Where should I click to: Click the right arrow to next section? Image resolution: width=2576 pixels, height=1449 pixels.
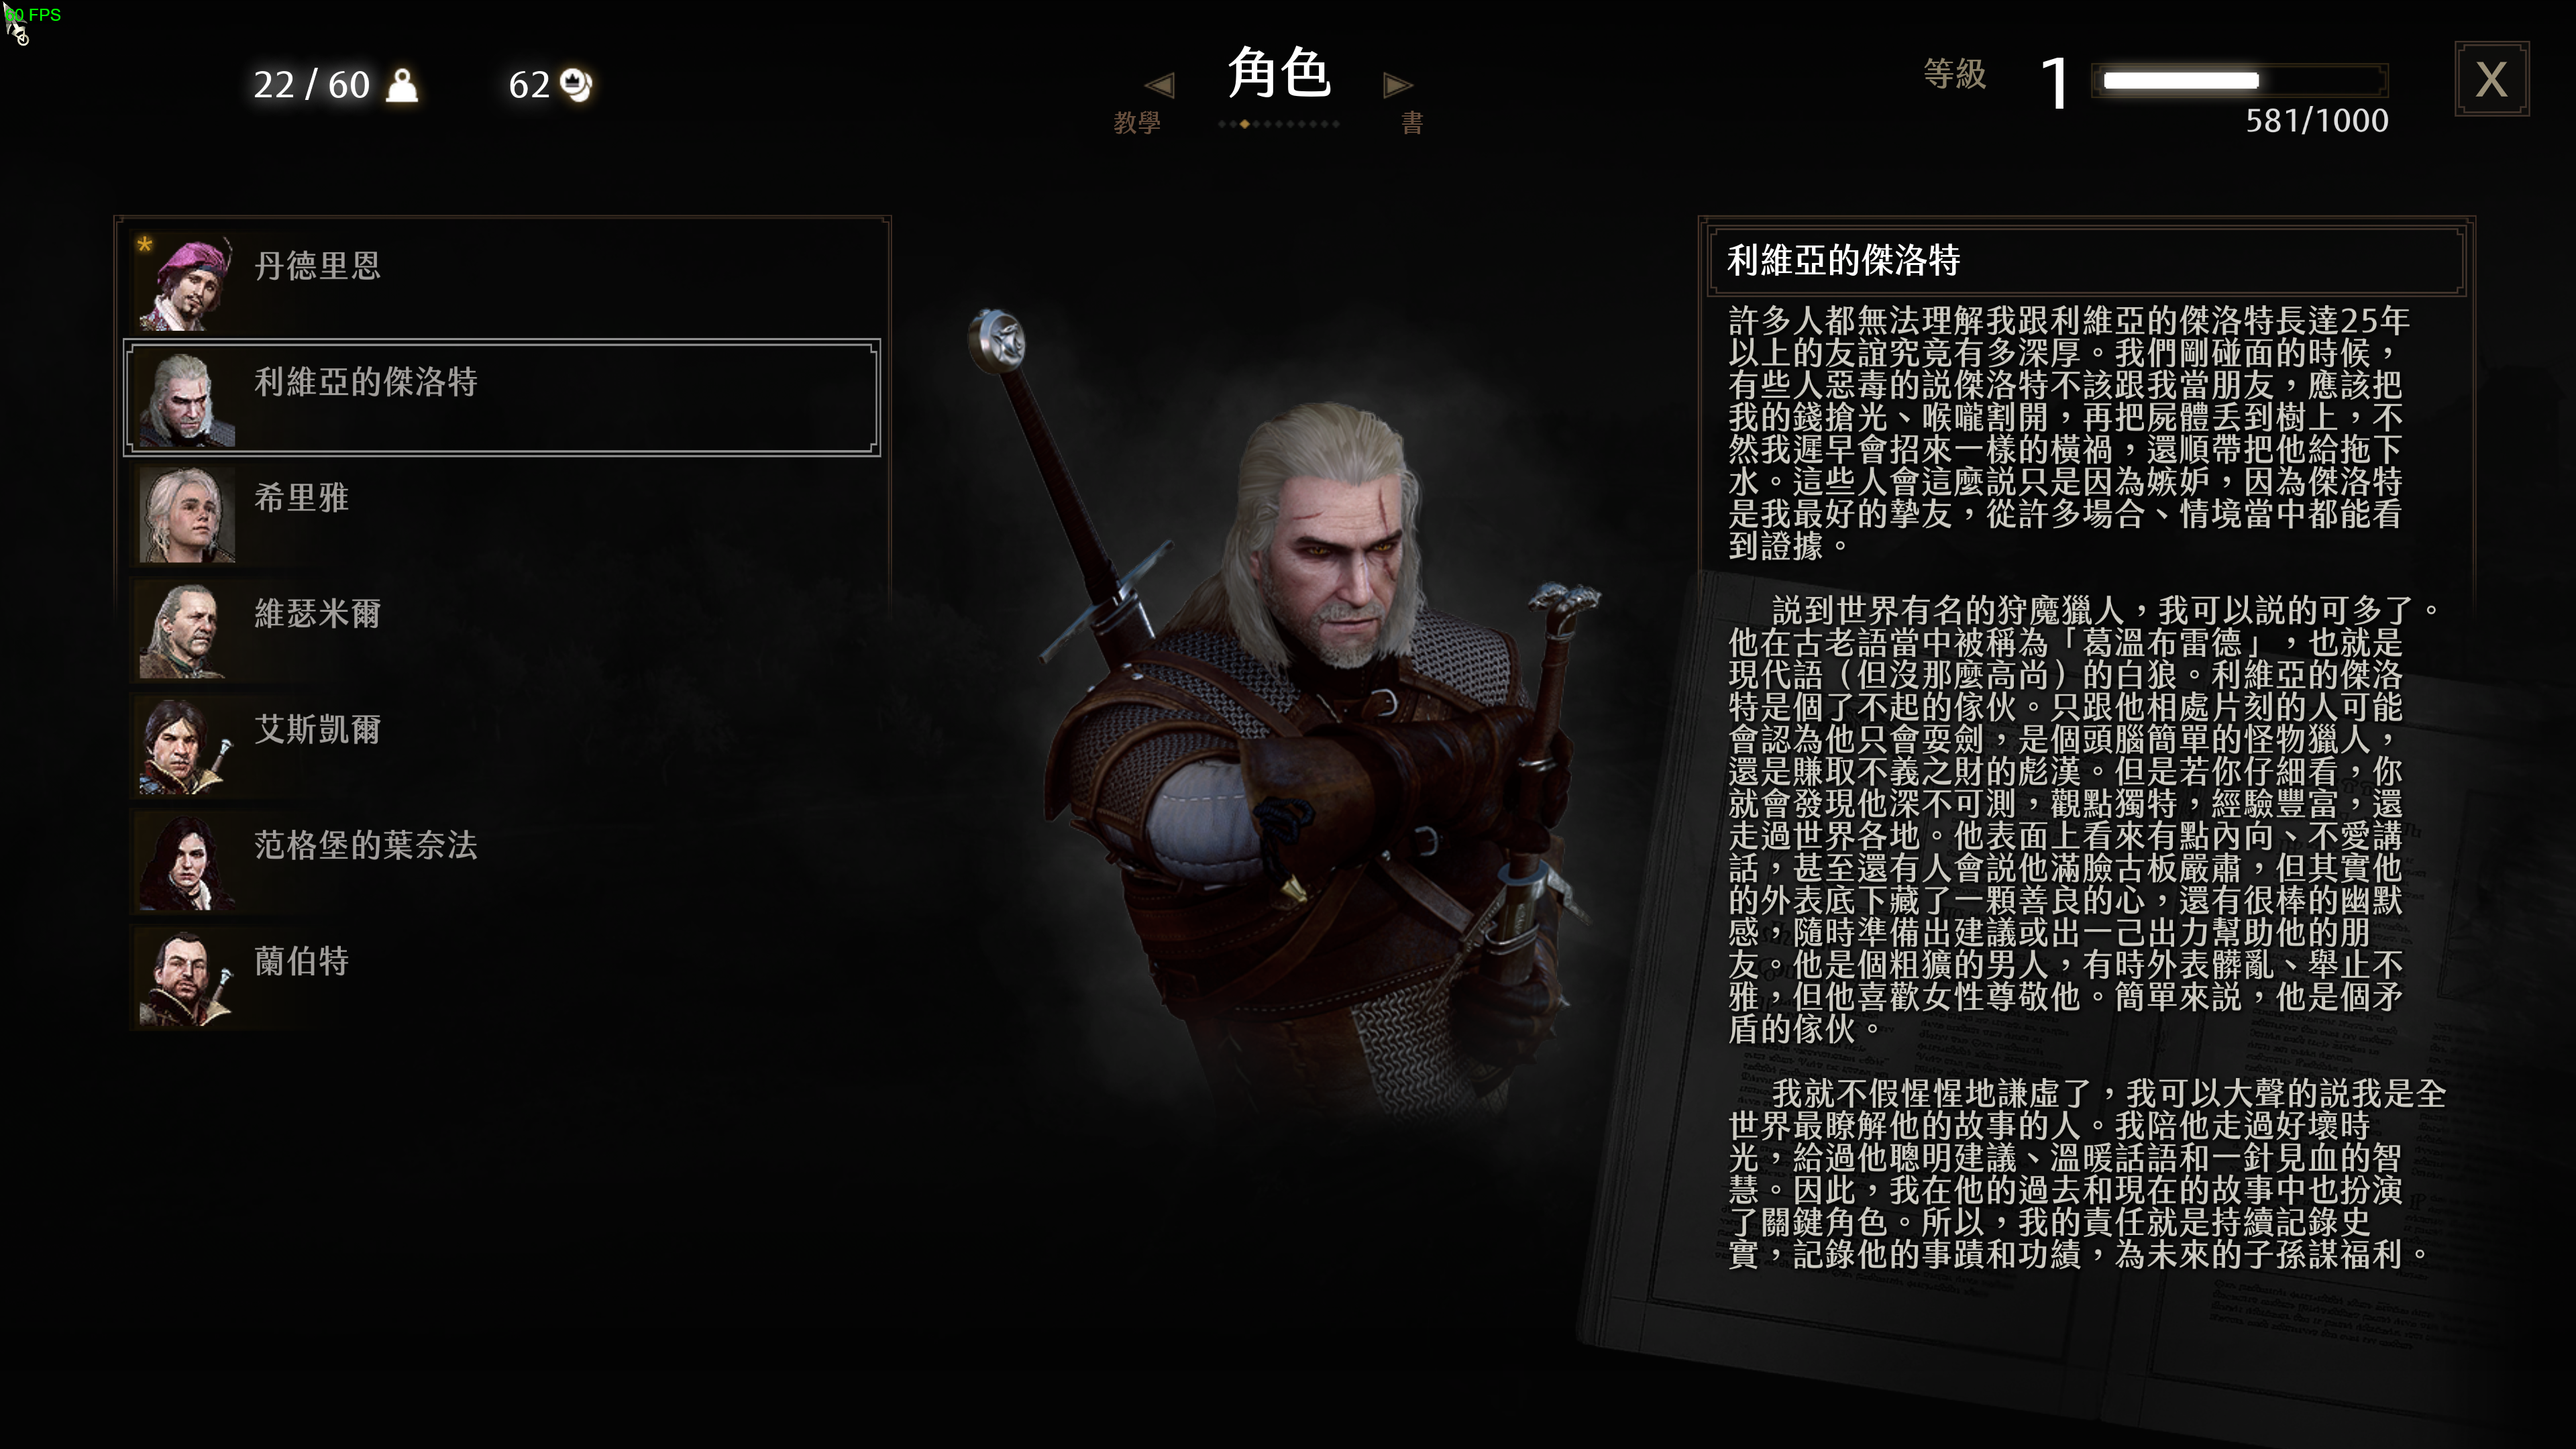tap(1398, 85)
